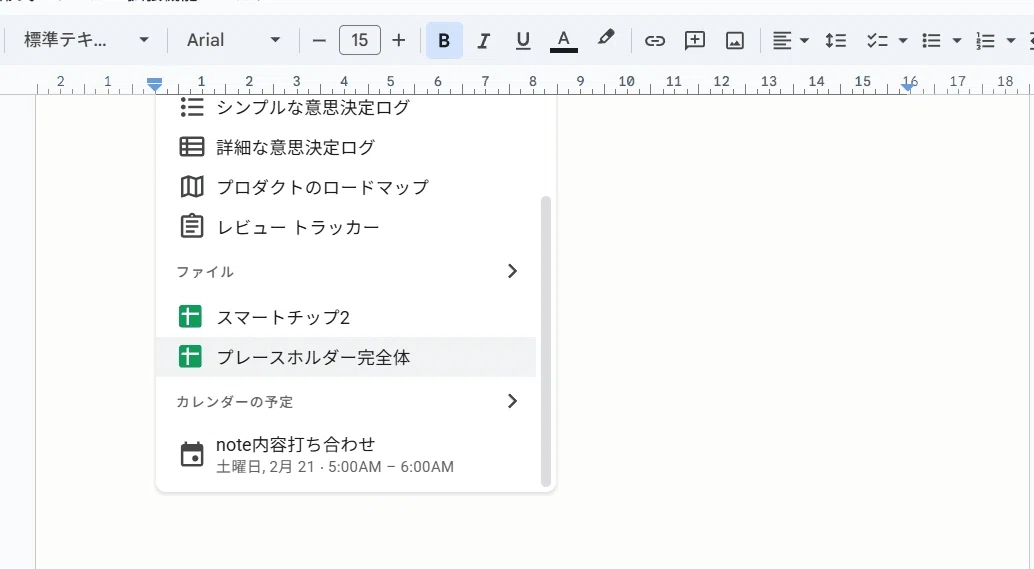Screen dimensions: 1034x569
Task: Open the highlight color pen tool
Action: pyautogui.click(x=605, y=38)
